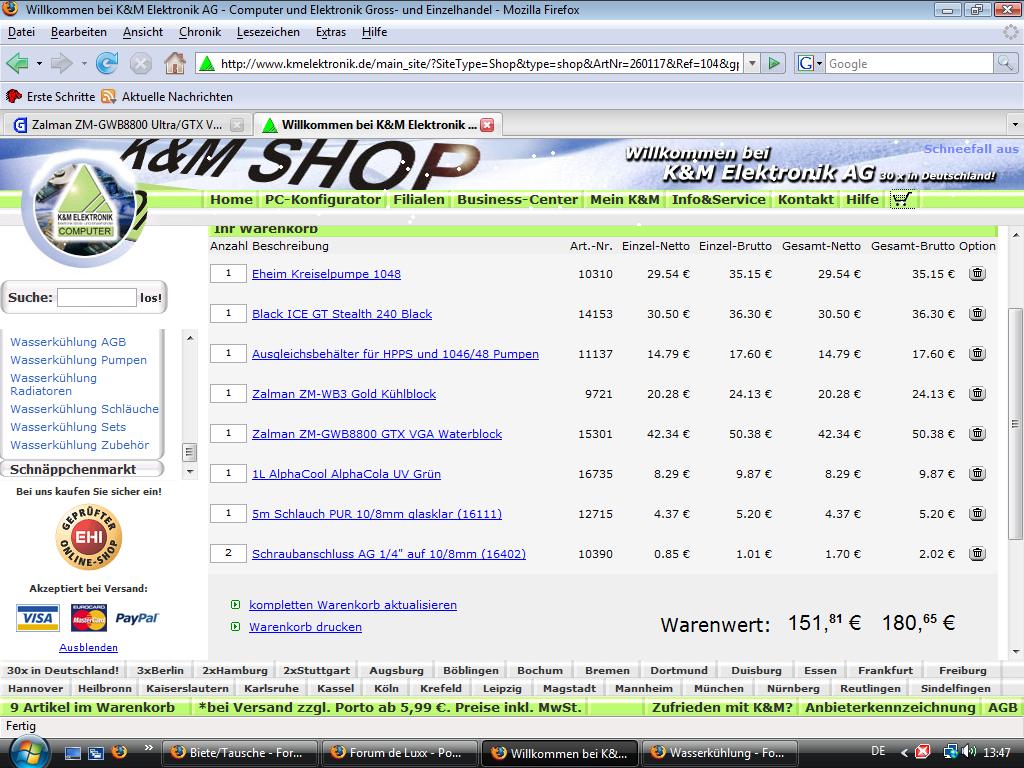Click the MasterCard payment logo
Image resolution: width=1024 pixels, height=768 pixels.
point(88,618)
